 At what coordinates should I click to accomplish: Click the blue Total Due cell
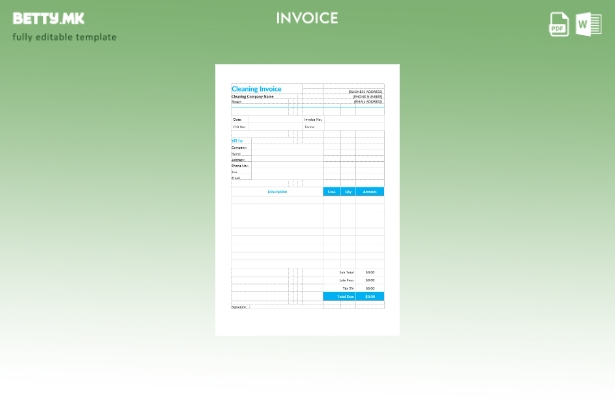pyautogui.click(x=346, y=296)
